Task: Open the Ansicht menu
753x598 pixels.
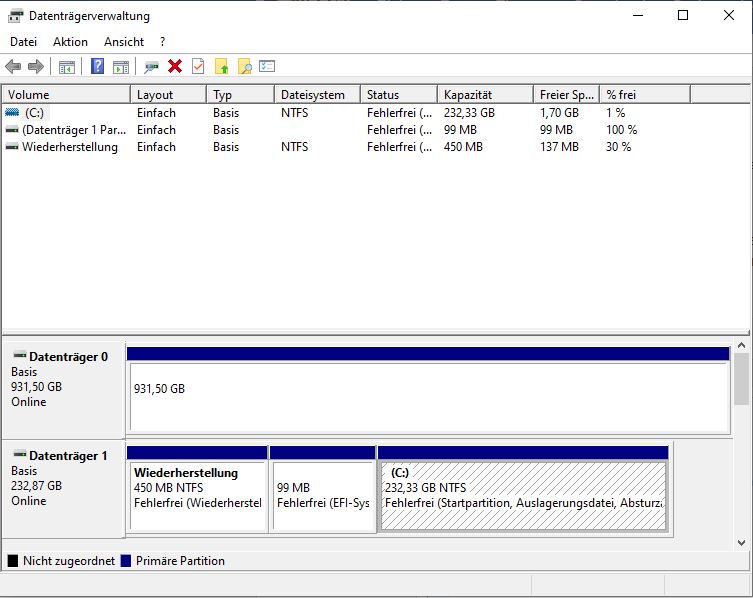Action: [x=124, y=42]
